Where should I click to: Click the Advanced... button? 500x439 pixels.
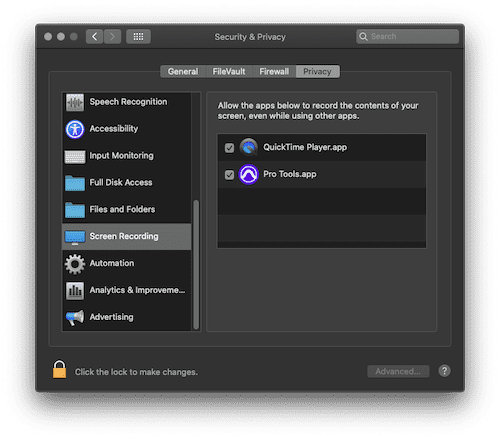click(398, 371)
